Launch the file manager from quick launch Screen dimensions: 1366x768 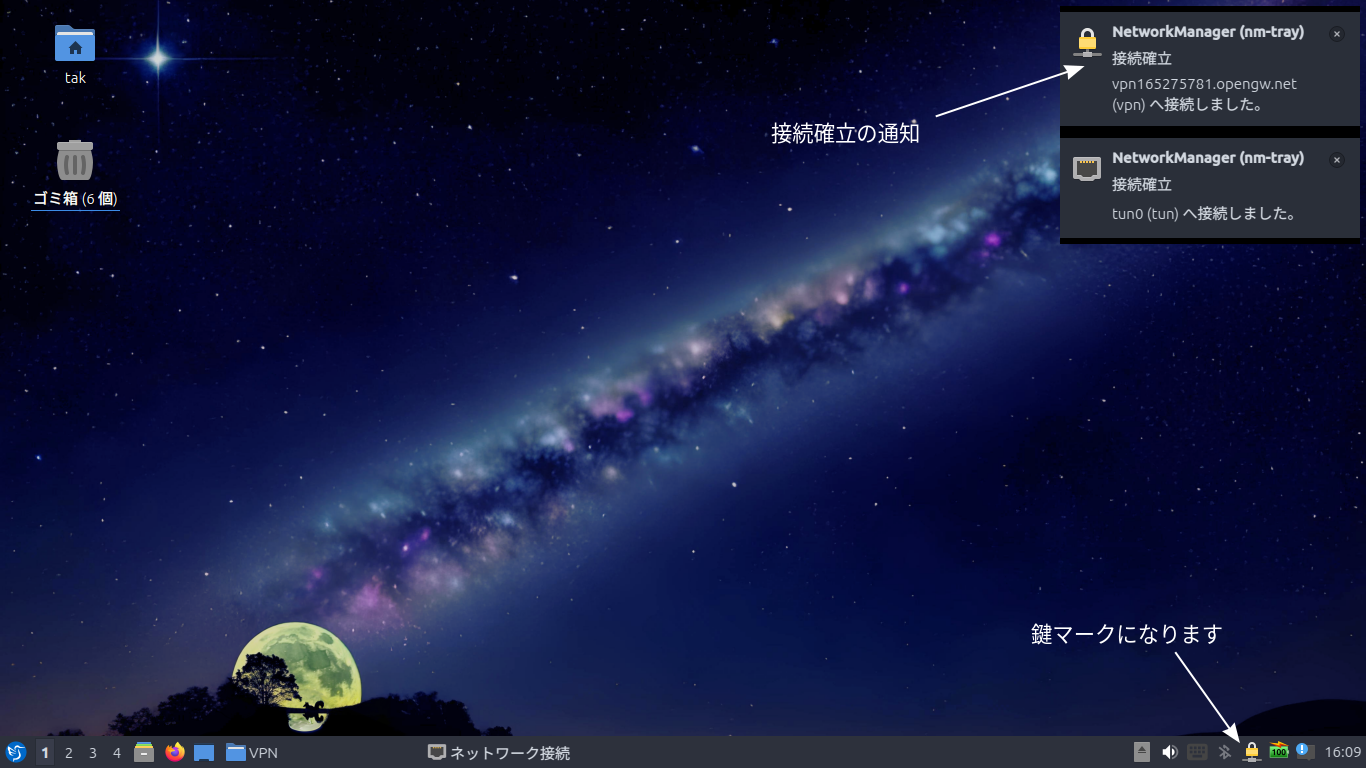(x=144, y=752)
